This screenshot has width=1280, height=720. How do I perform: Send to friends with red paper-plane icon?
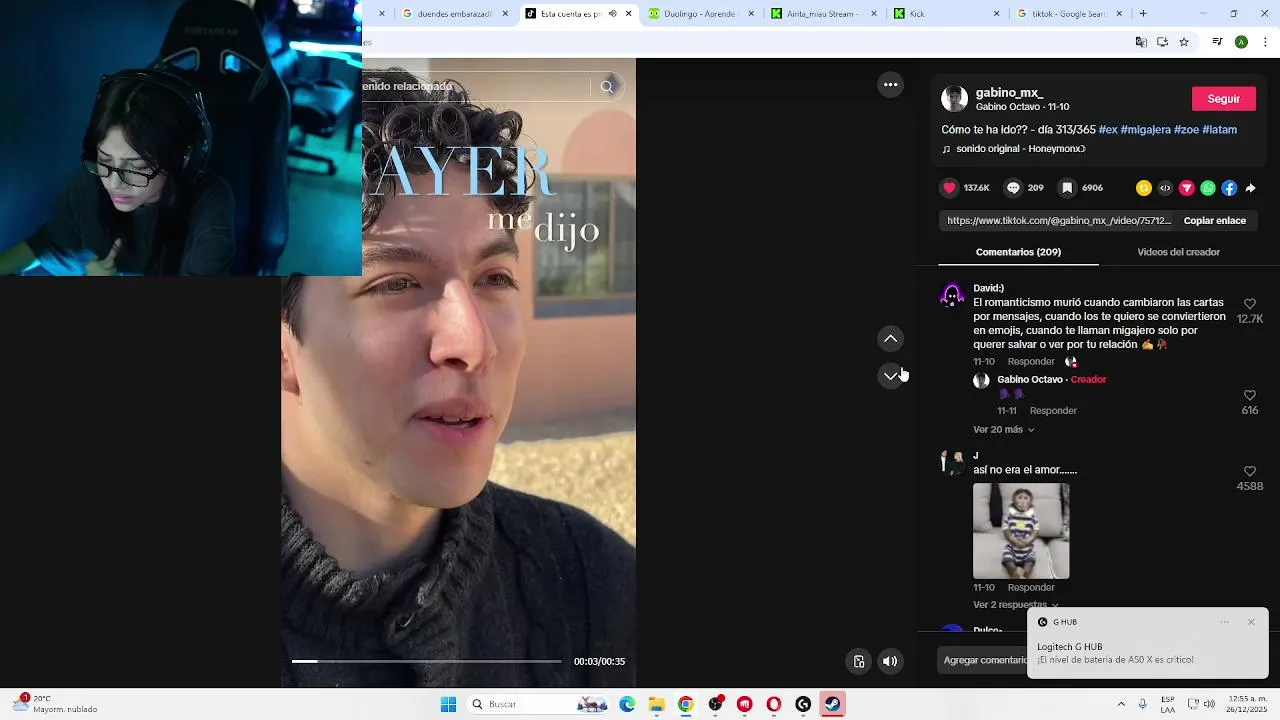(x=1187, y=188)
